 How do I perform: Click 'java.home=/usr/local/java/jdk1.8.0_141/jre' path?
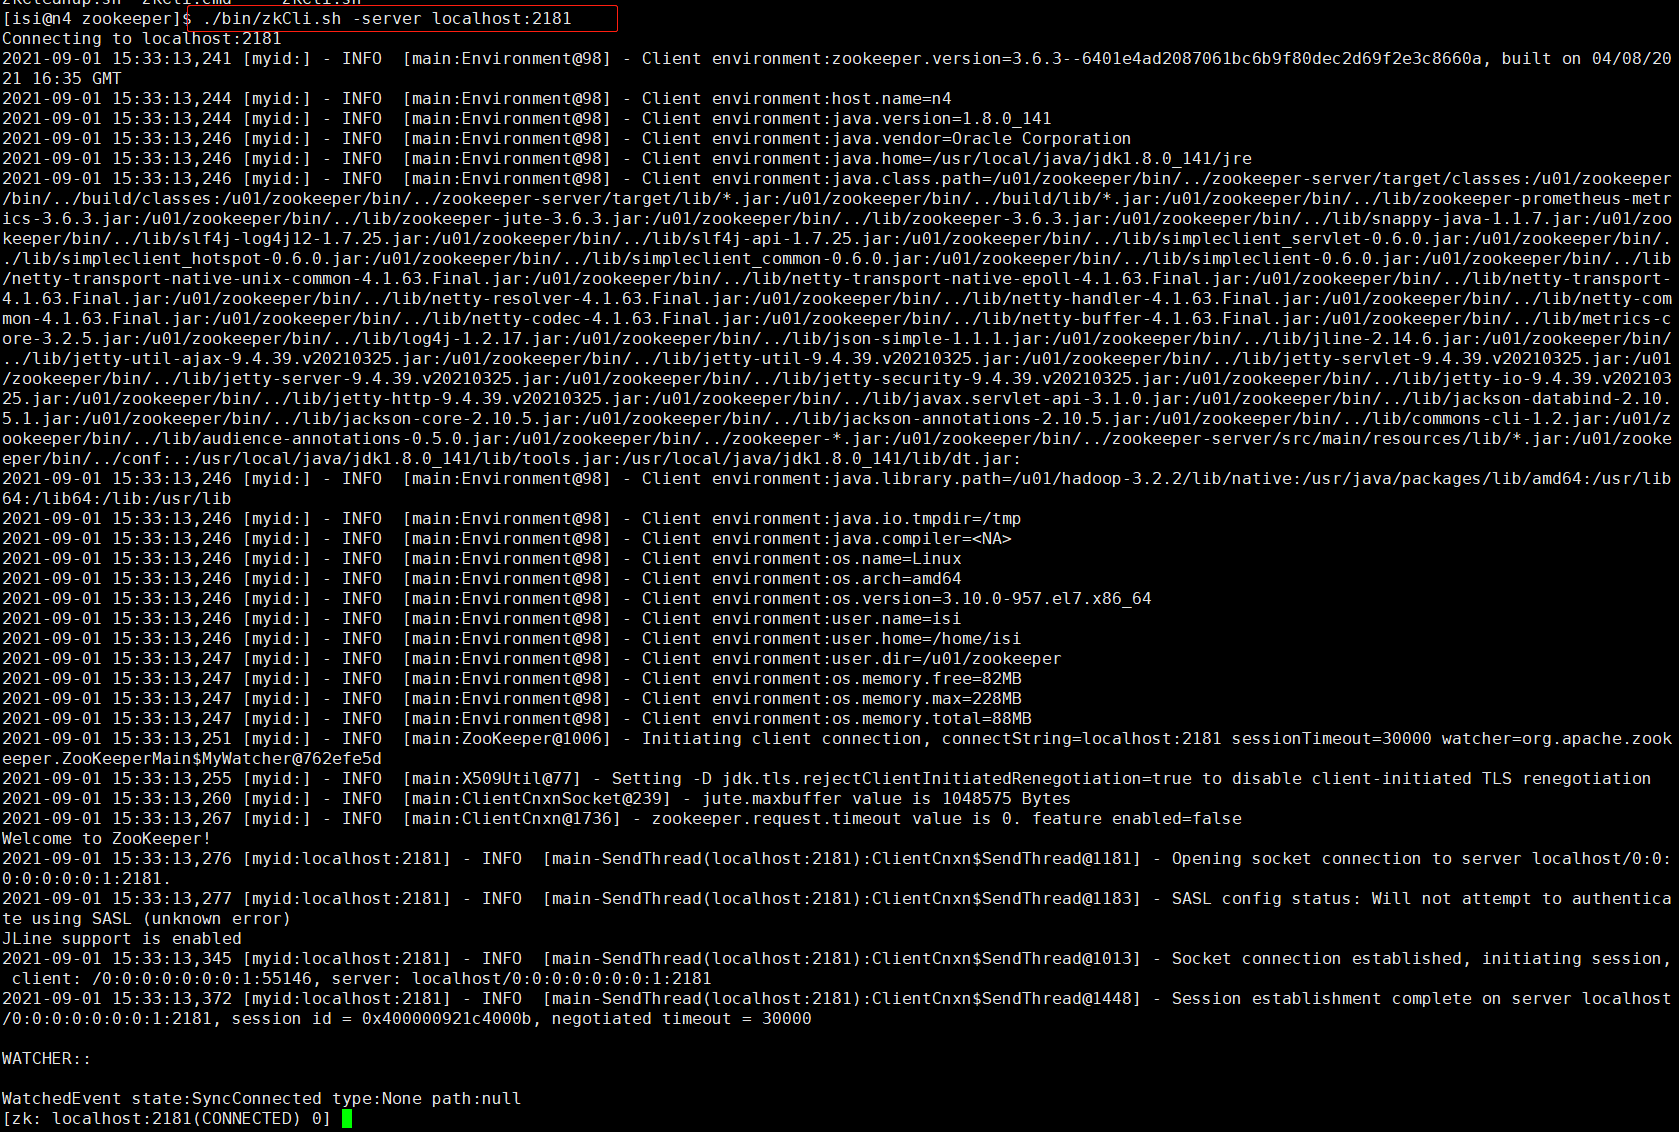[1042, 158]
